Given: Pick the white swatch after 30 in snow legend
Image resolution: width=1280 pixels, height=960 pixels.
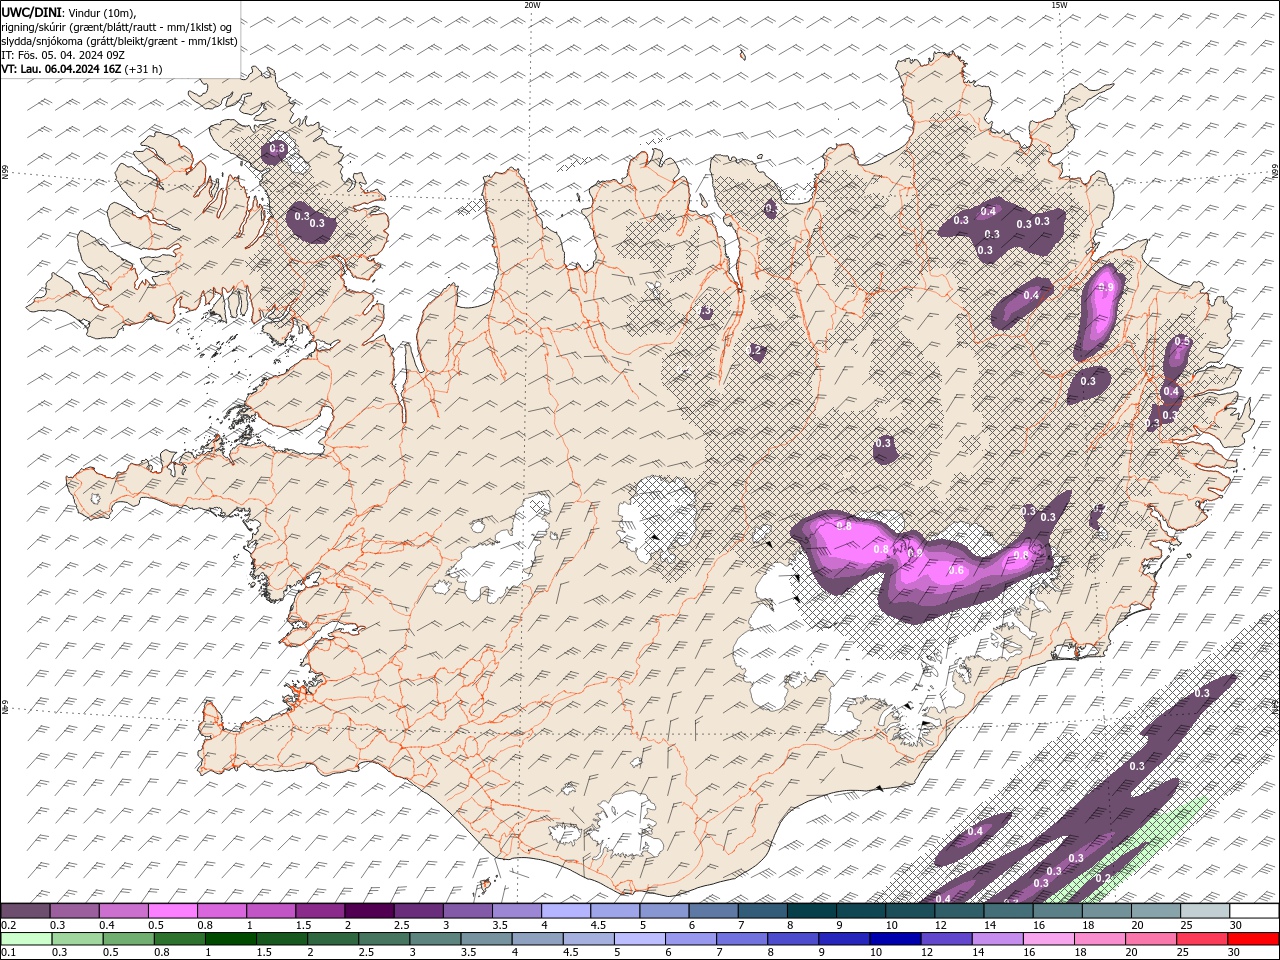Looking at the screenshot, I should pyautogui.click(x=1254, y=911).
